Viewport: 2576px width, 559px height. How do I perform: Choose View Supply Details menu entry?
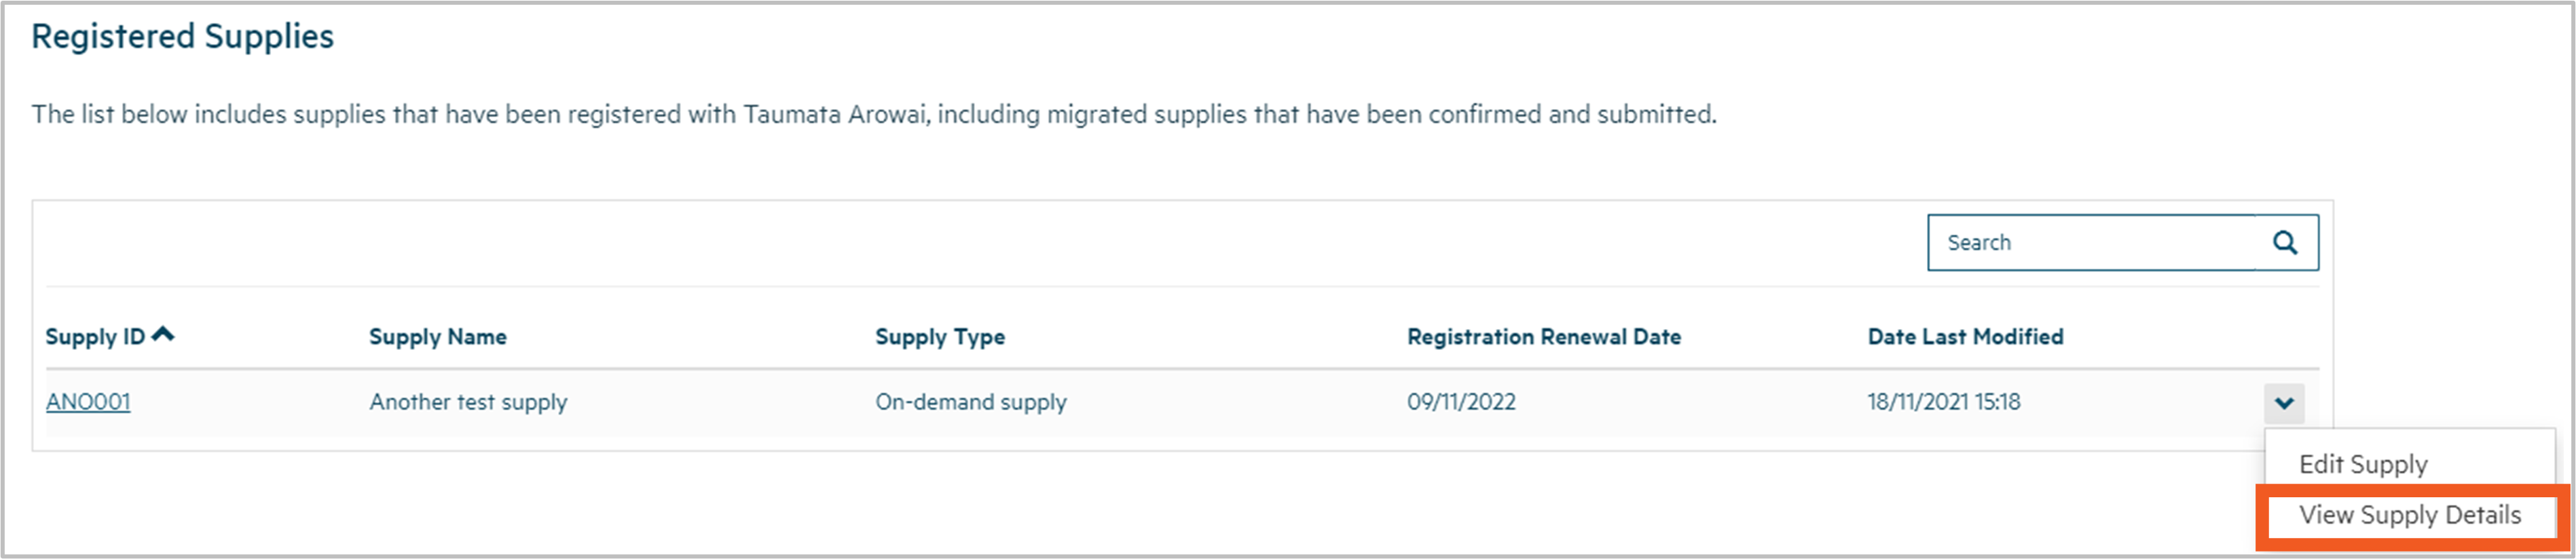(2409, 515)
